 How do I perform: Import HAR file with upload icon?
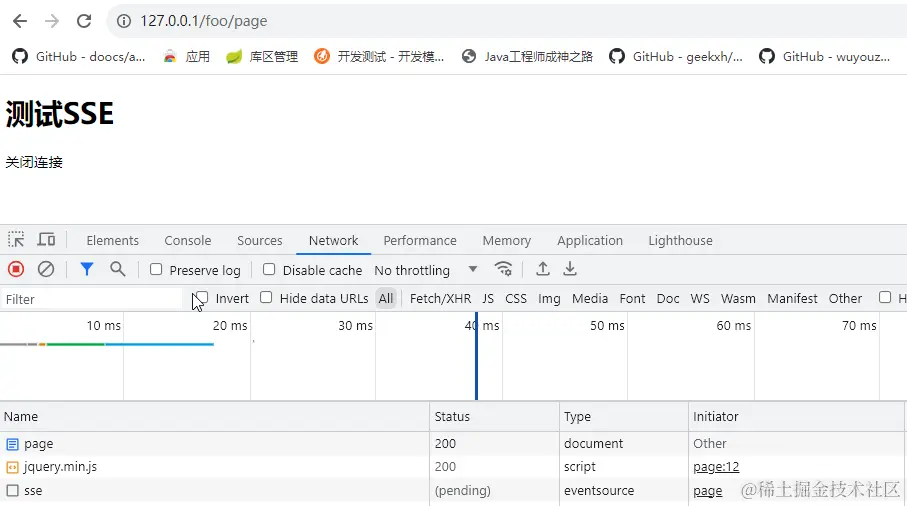point(543,269)
